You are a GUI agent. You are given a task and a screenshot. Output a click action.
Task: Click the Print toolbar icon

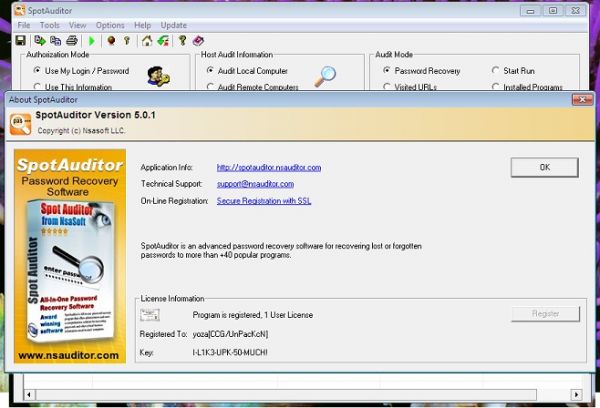pyautogui.click(x=72, y=40)
